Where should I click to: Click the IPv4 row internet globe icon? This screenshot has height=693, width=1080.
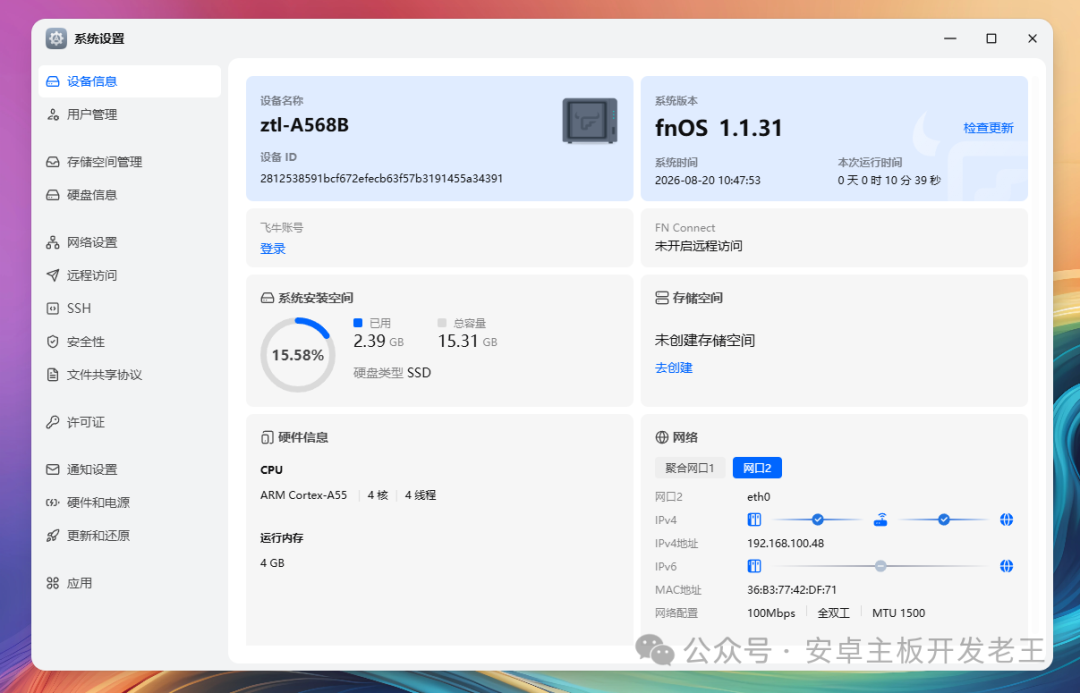tap(1006, 519)
